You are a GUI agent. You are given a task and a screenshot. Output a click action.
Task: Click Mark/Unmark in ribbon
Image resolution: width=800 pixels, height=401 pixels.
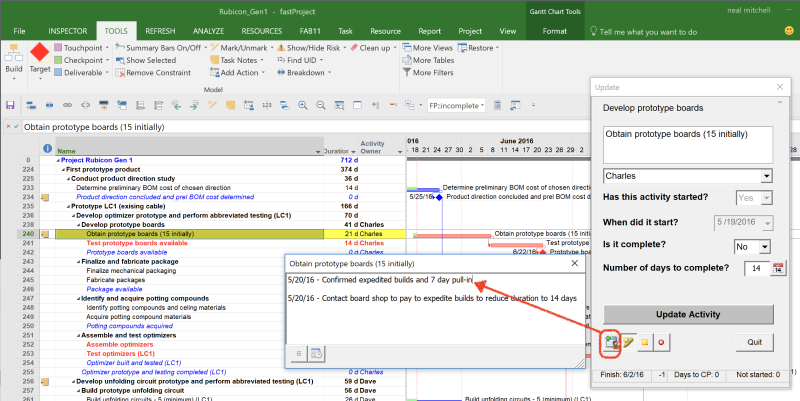[241, 48]
